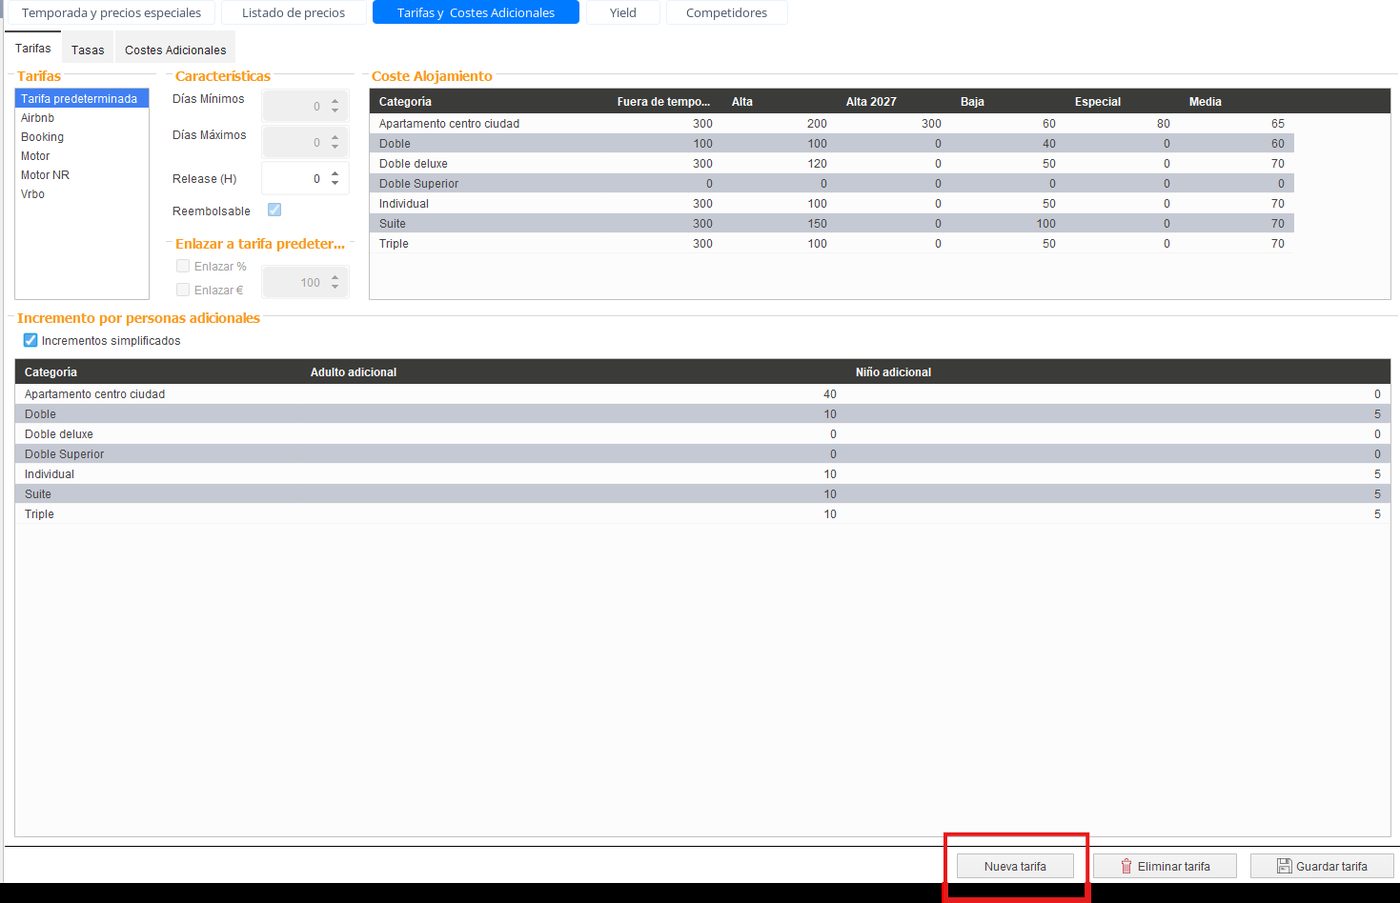Click the floppy disk icon on Guardar tarifa
Screen dimensions: 1400x903
[x=1284, y=866]
